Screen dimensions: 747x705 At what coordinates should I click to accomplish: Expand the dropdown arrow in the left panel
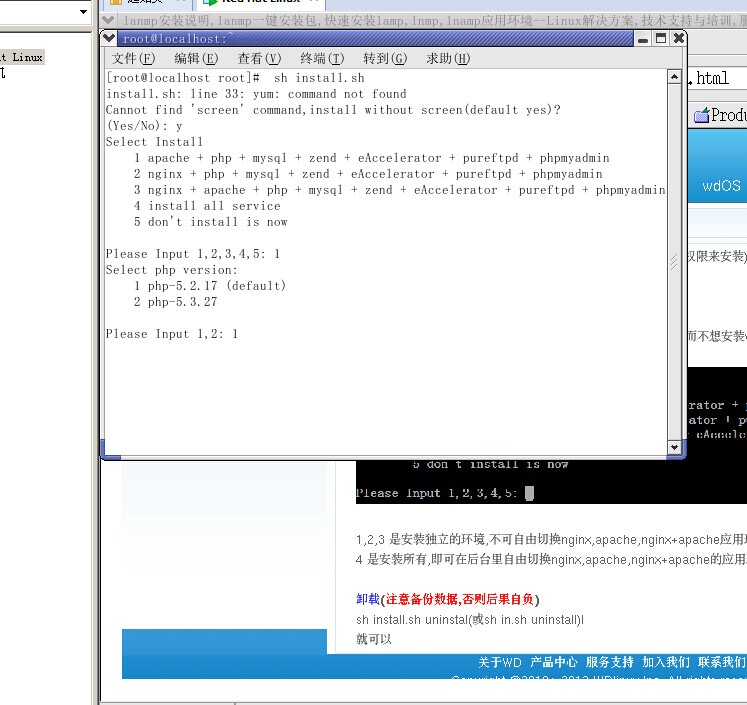click(x=83, y=11)
